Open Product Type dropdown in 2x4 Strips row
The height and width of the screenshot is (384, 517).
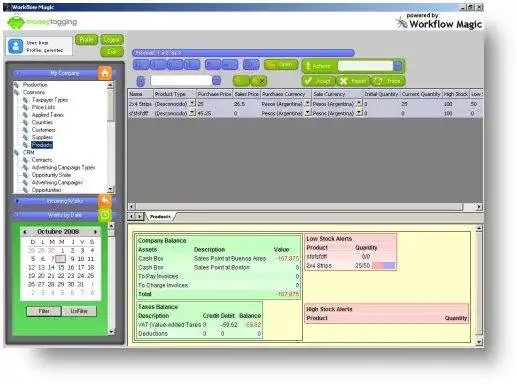[x=192, y=103]
